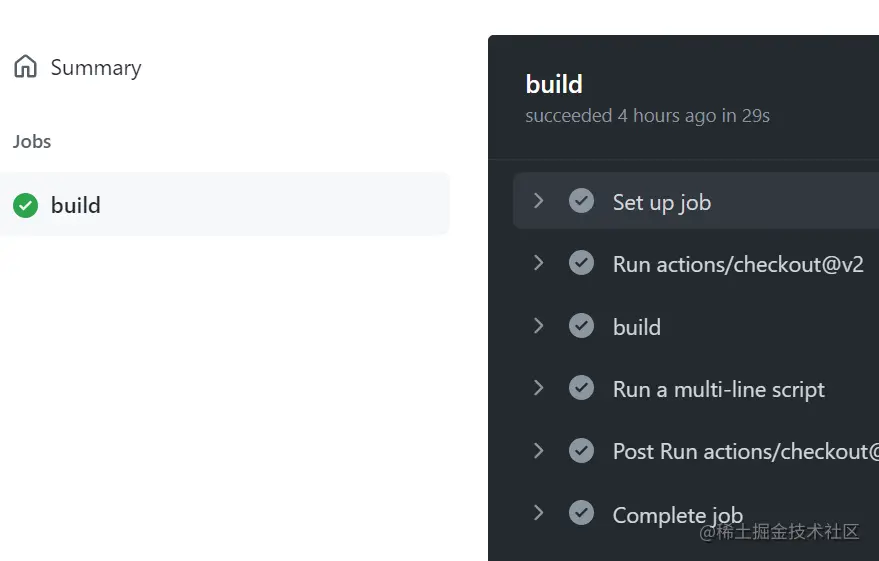
Task: Expand the Run actions/checkout@v2 step chevron
Action: (x=539, y=263)
